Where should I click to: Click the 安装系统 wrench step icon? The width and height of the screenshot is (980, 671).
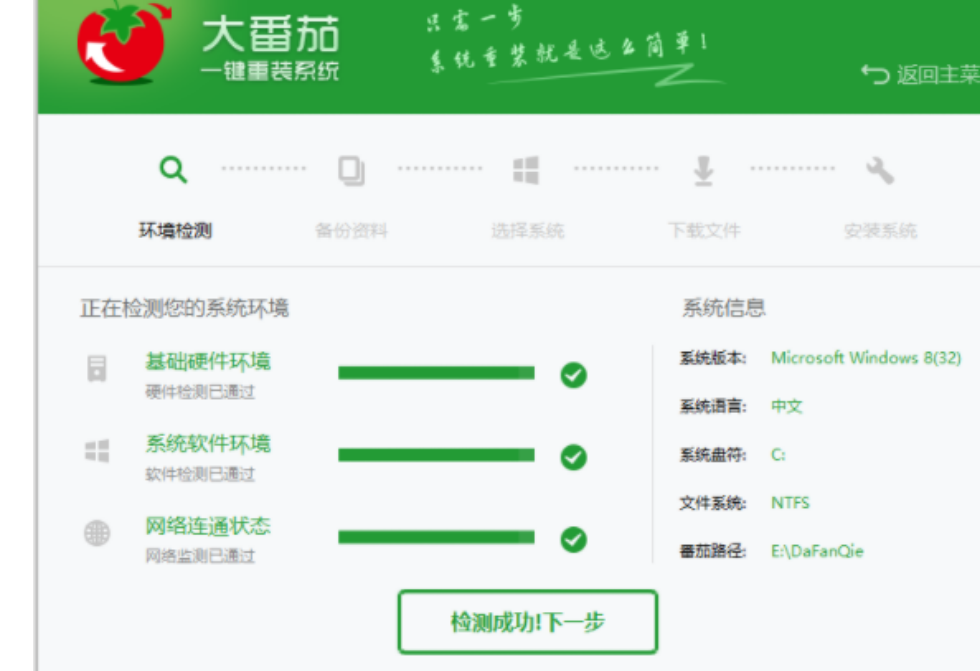[880, 170]
